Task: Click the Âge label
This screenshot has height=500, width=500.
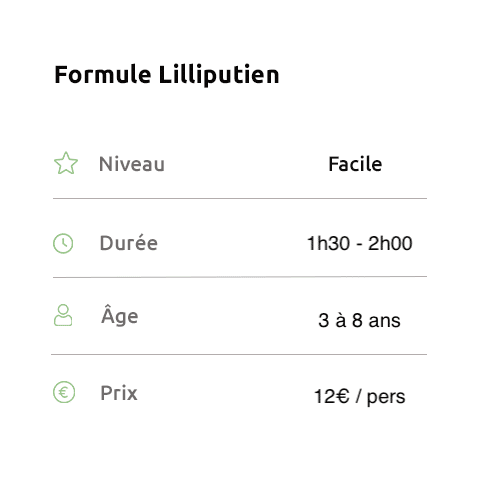Action: (120, 315)
